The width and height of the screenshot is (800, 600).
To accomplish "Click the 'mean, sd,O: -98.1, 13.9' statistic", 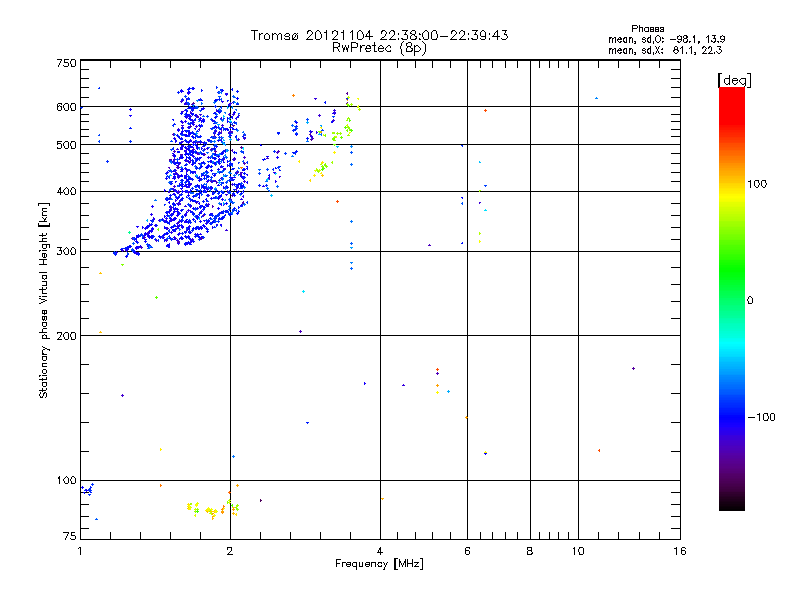I will point(666,39).
